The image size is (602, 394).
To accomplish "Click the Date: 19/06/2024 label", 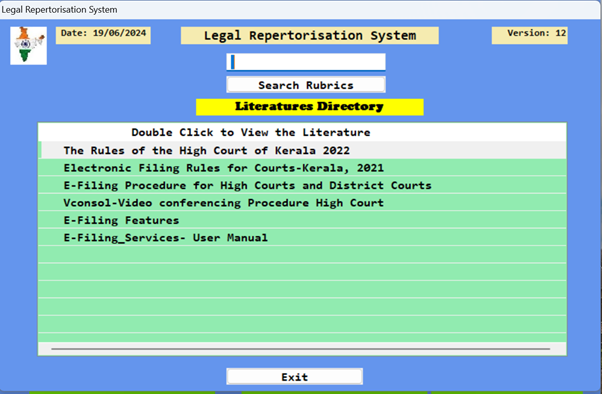I will pos(103,35).
